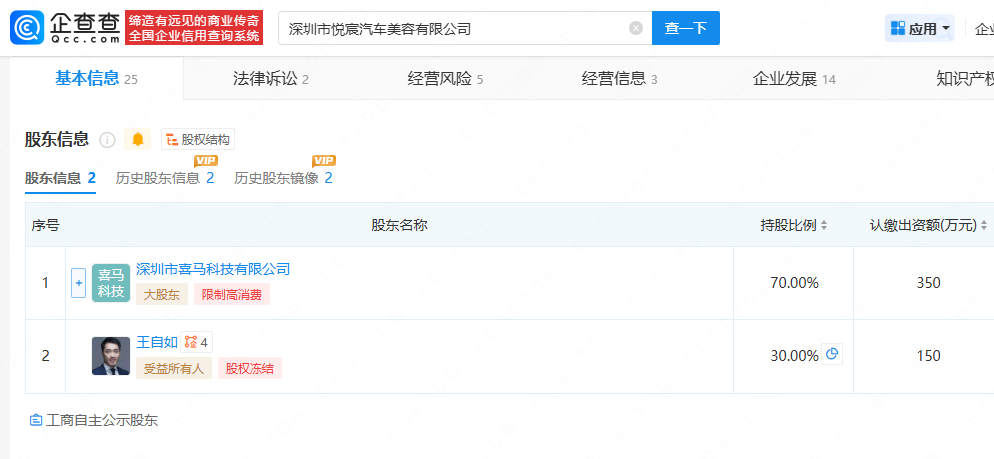Click the pie chart icon beside 30.00%
The width and height of the screenshot is (994, 459).
831,354
